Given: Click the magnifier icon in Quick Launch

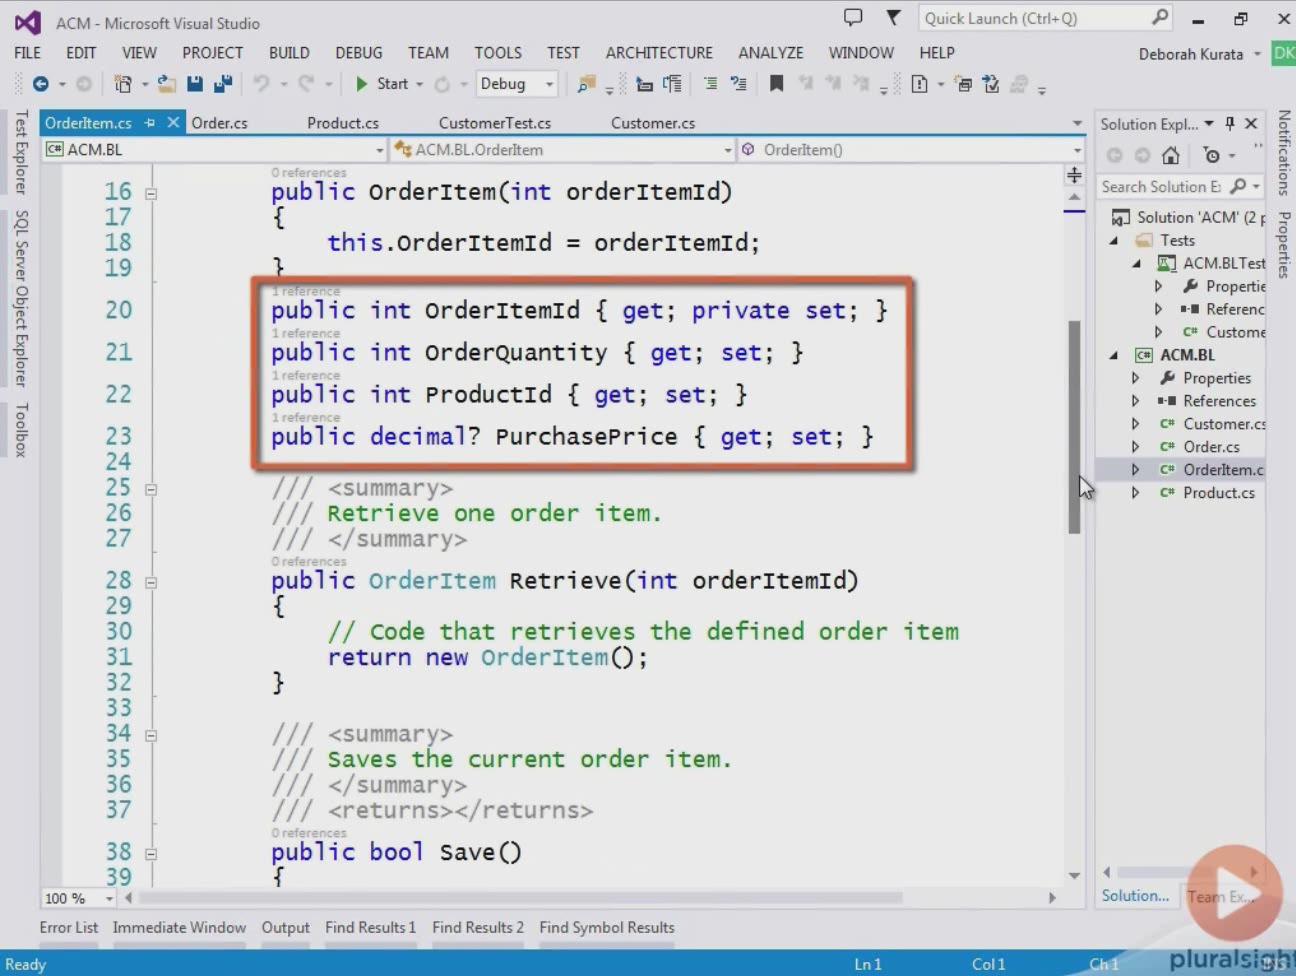Looking at the screenshot, I should 1160,17.
